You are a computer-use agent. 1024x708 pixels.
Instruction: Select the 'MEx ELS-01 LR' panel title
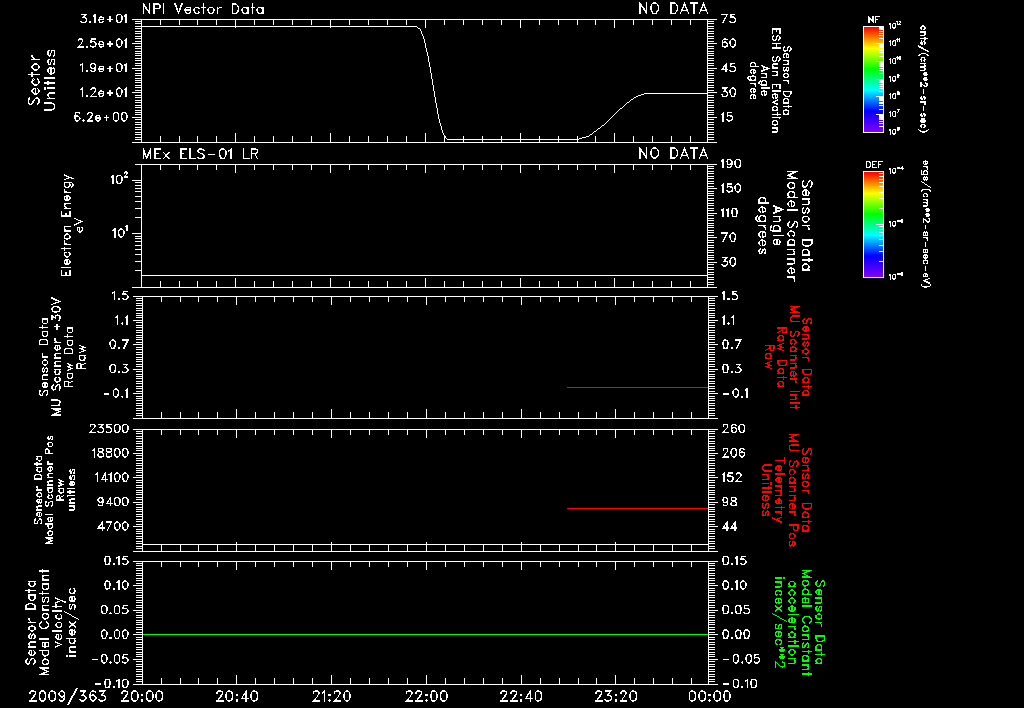(x=200, y=154)
